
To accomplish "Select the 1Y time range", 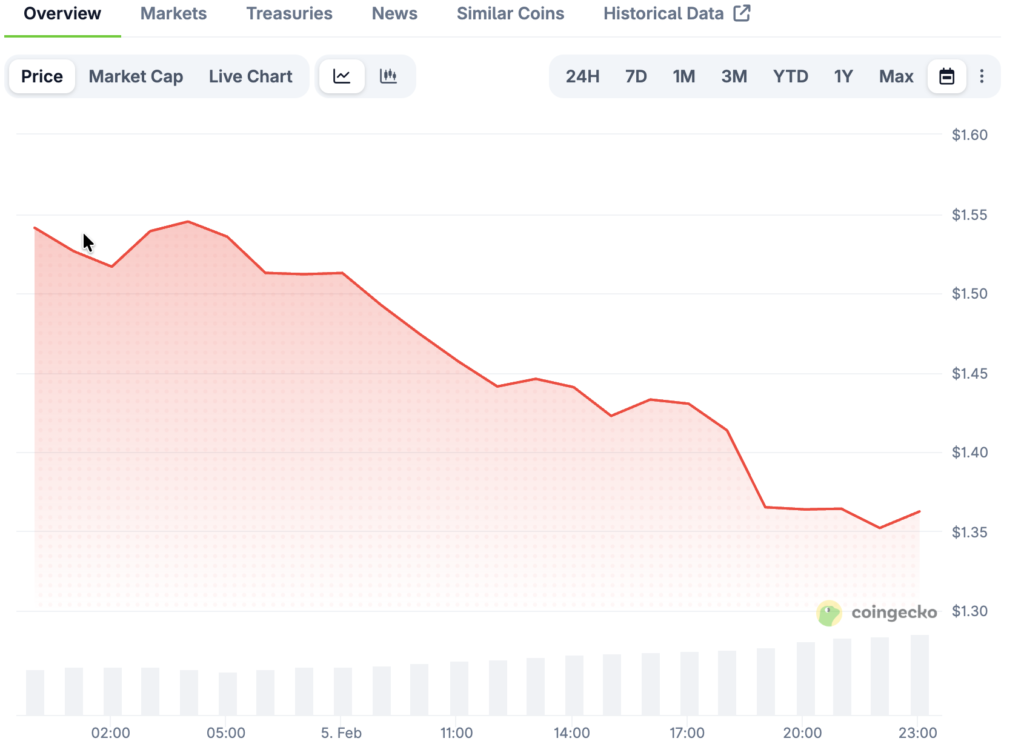I will (x=843, y=77).
